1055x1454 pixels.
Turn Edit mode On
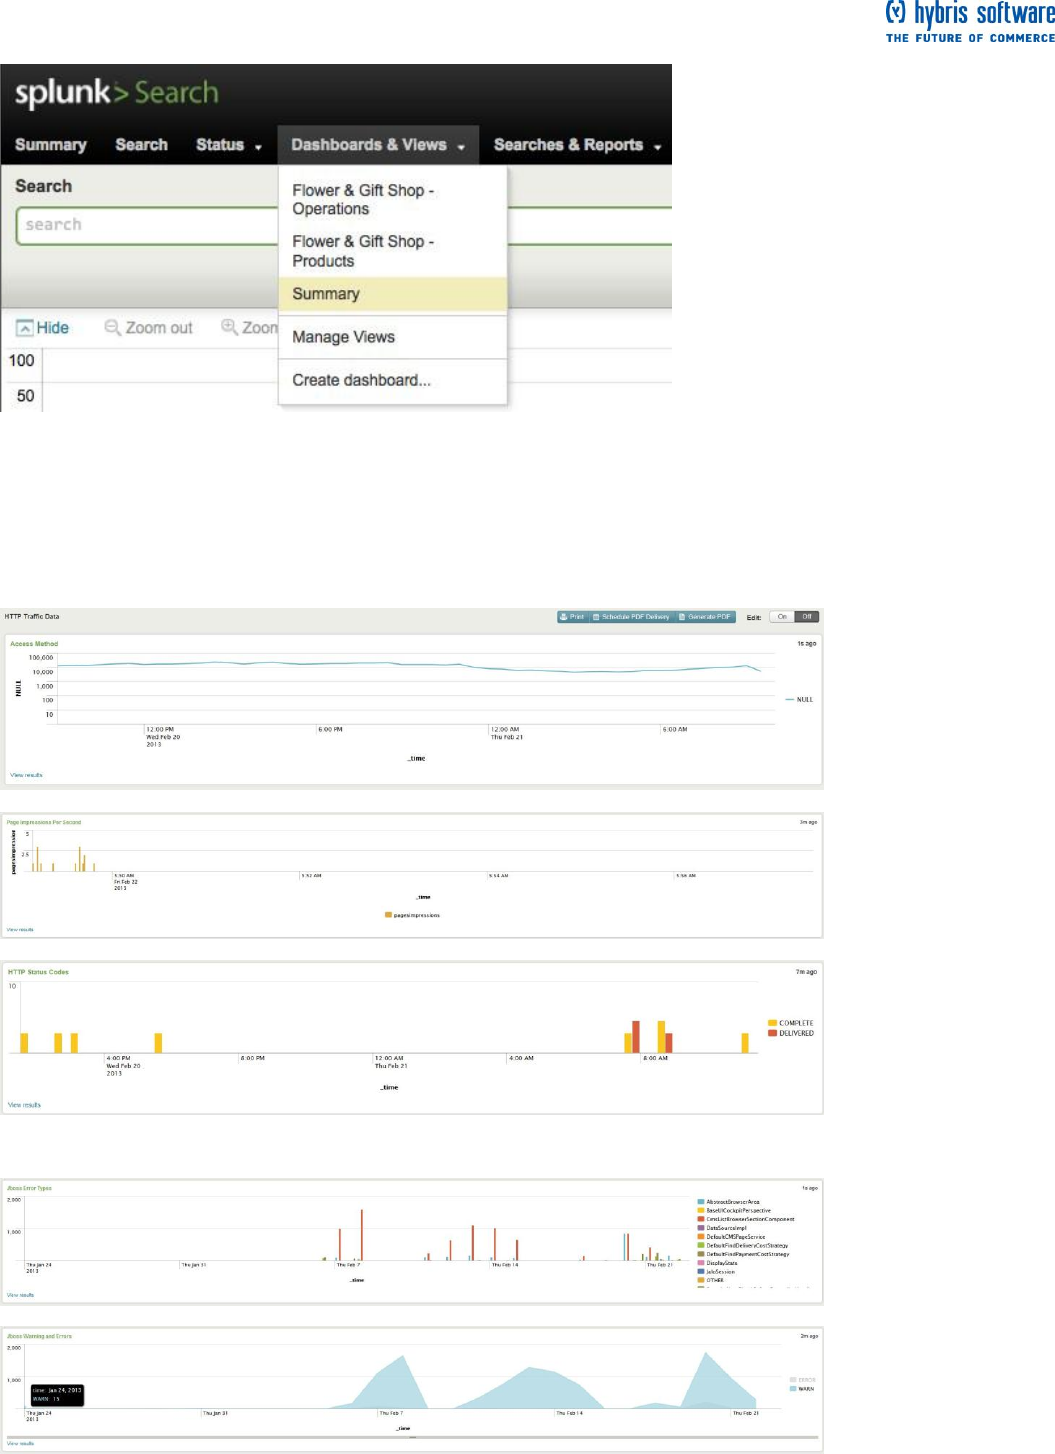[782, 617]
